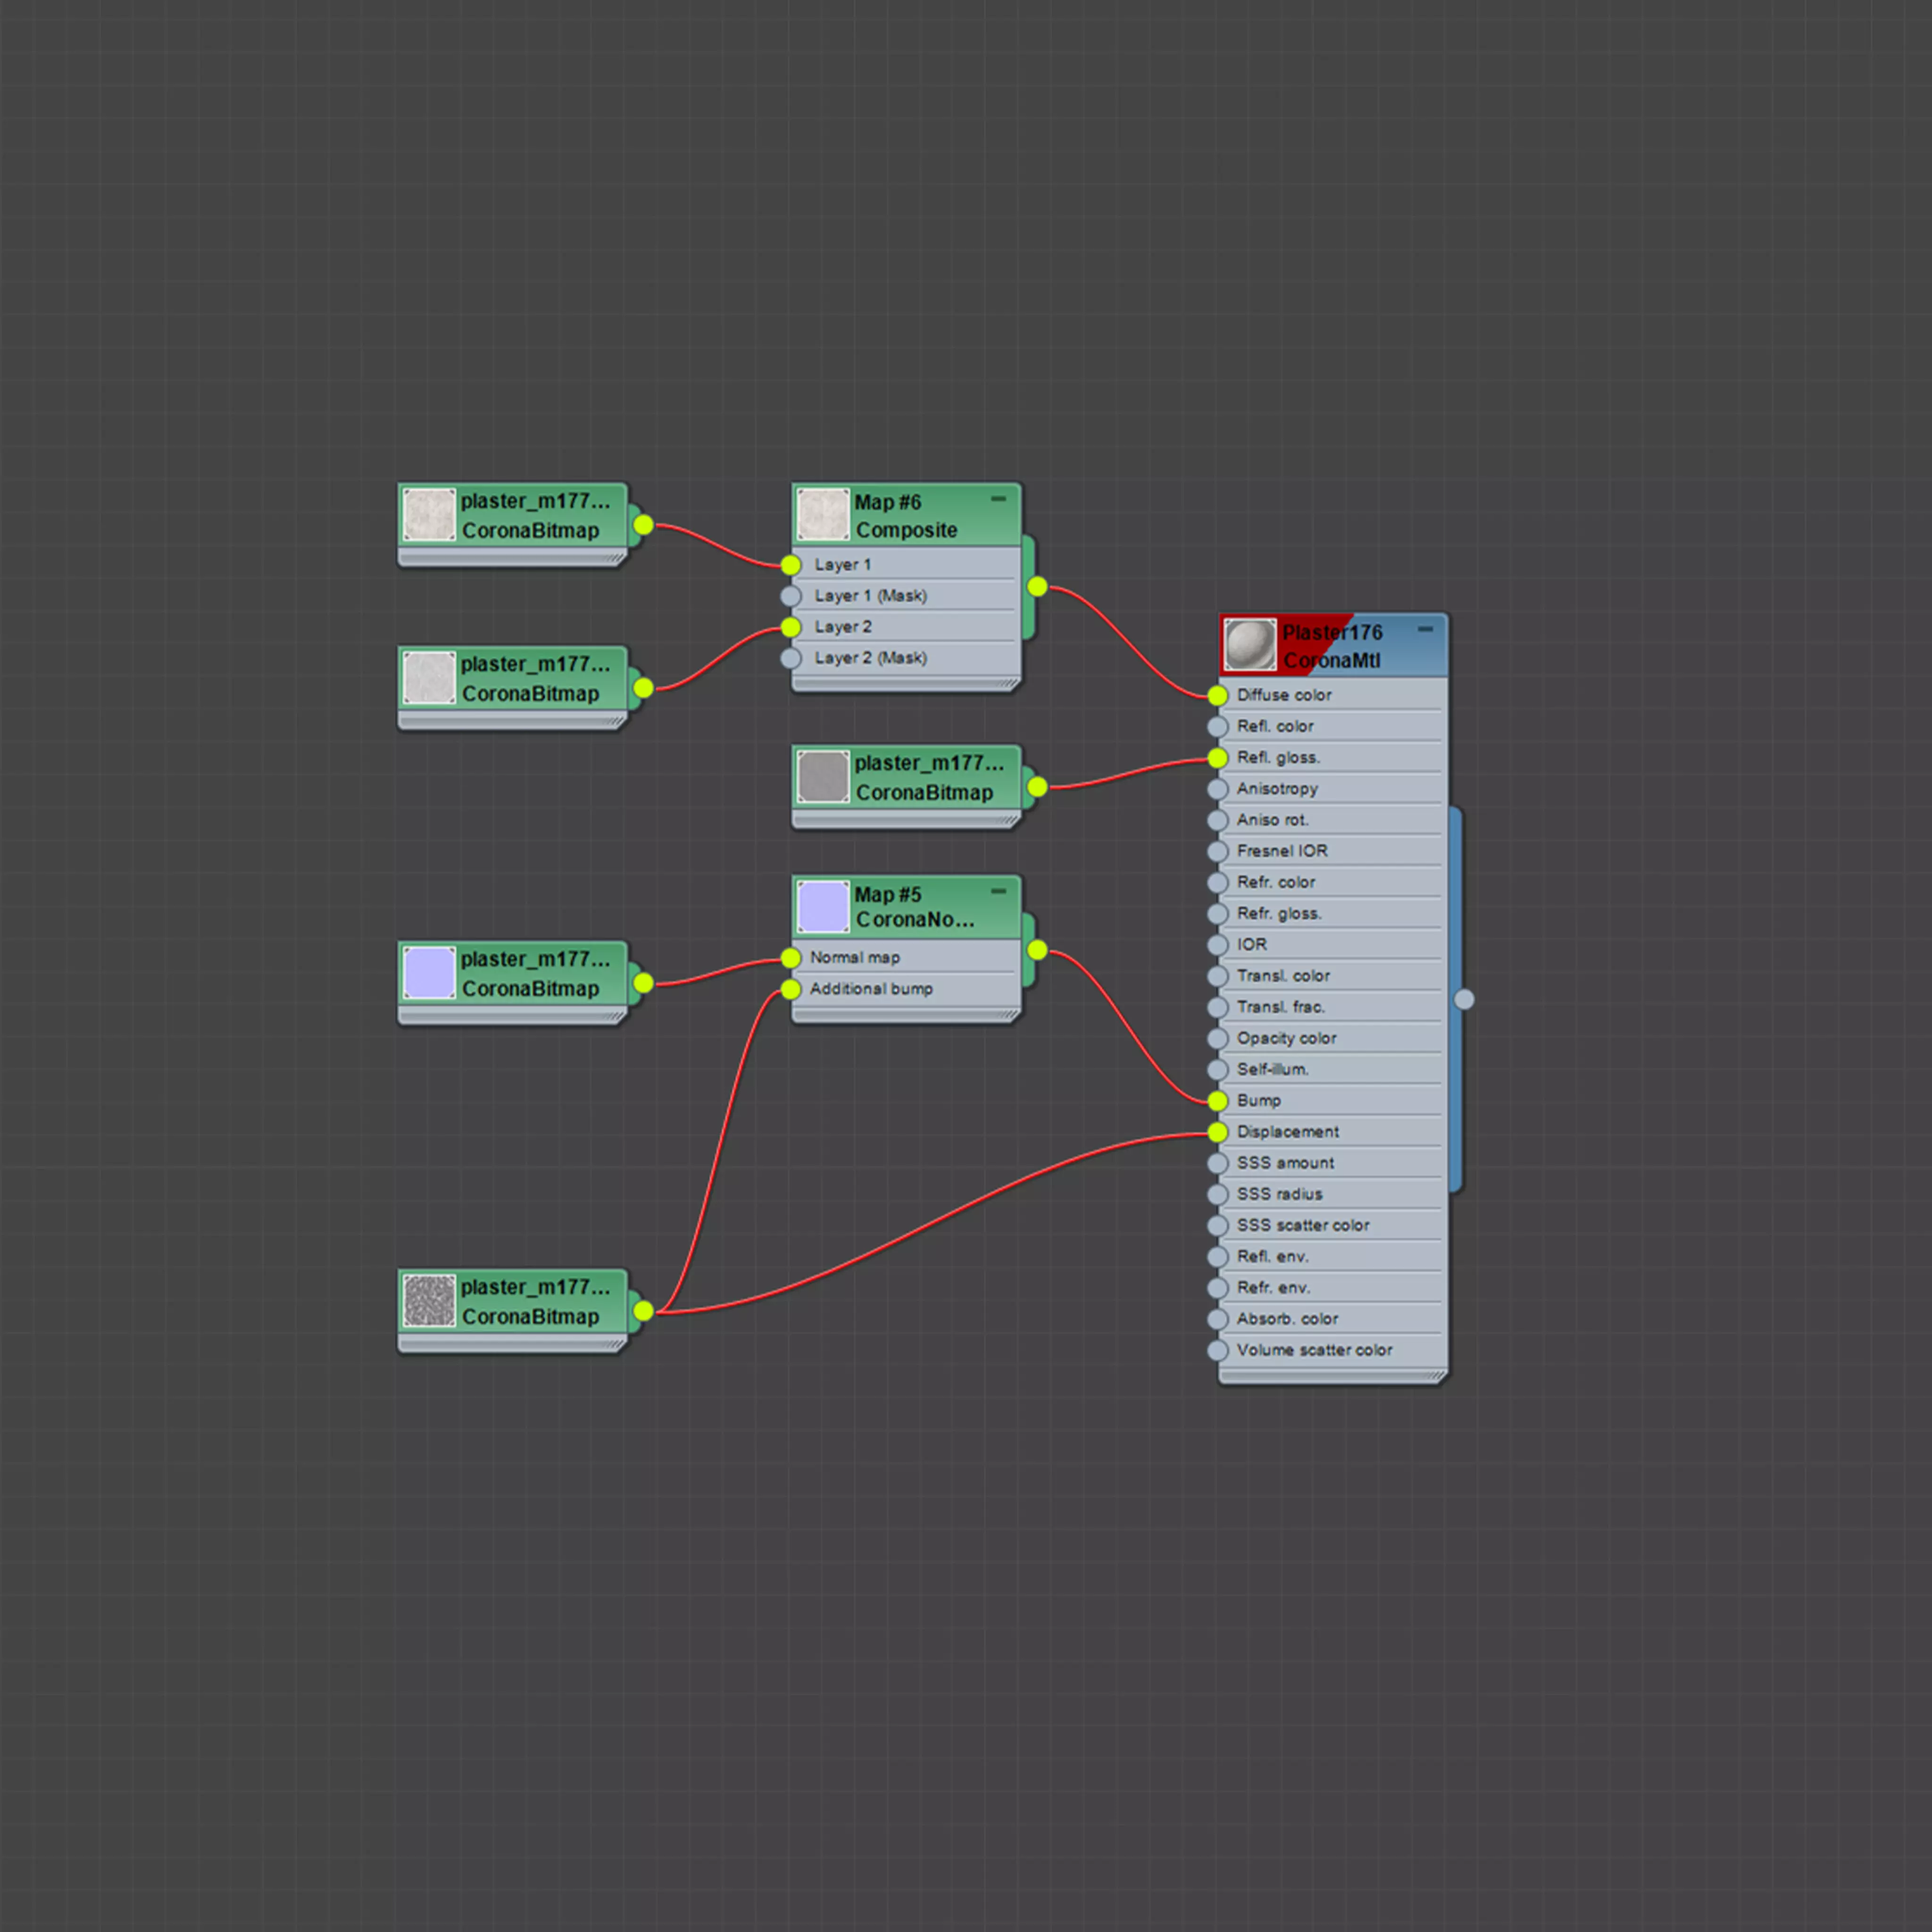Screen dimensions: 1932x1932
Task: Click the Displacement input socket
Action: click(1217, 1132)
